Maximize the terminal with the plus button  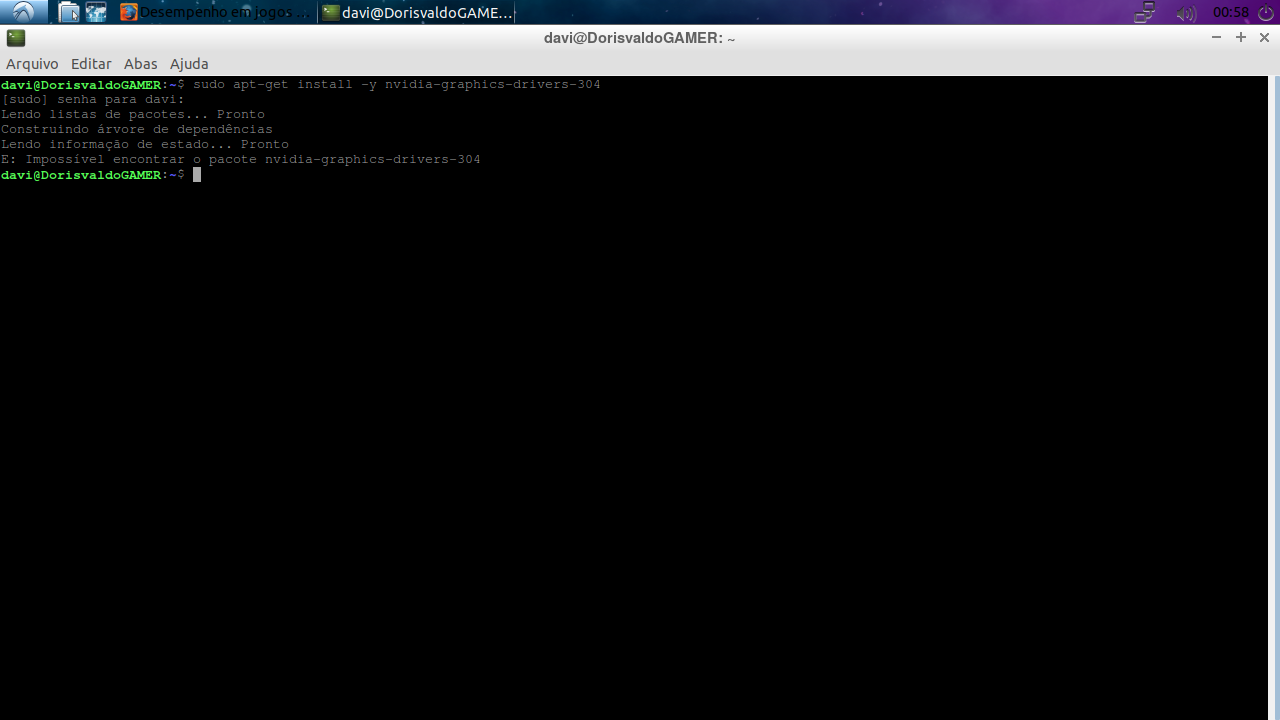point(1241,38)
